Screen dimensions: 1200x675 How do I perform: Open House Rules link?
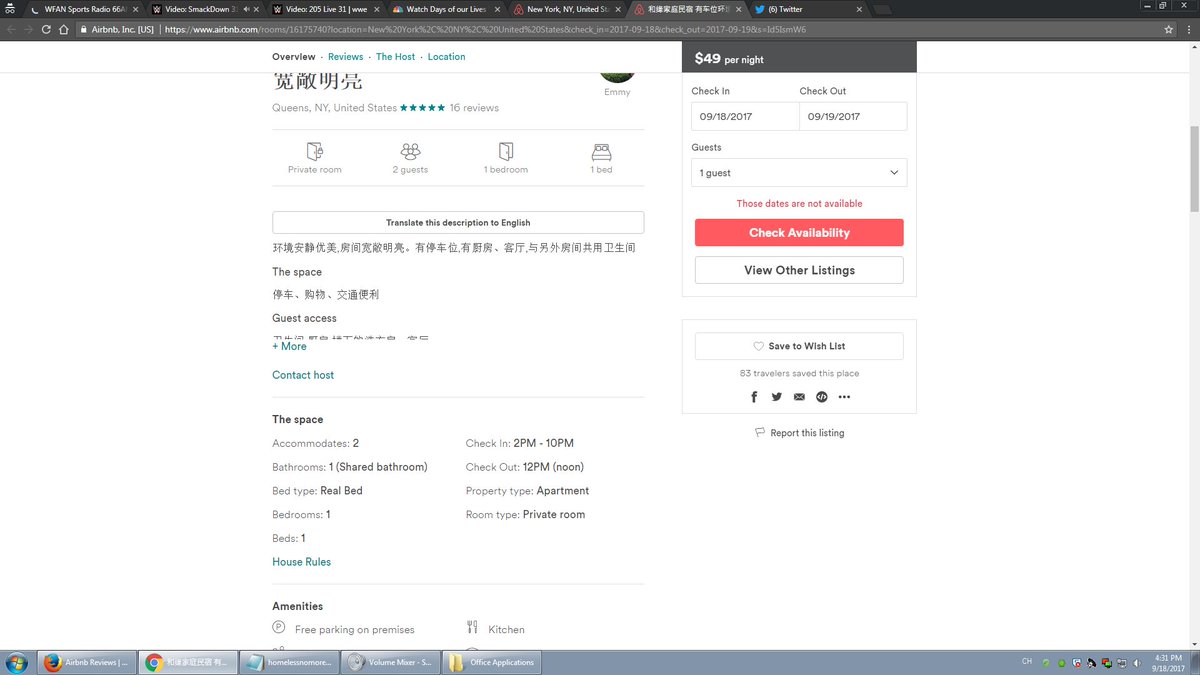pyautogui.click(x=301, y=562)
